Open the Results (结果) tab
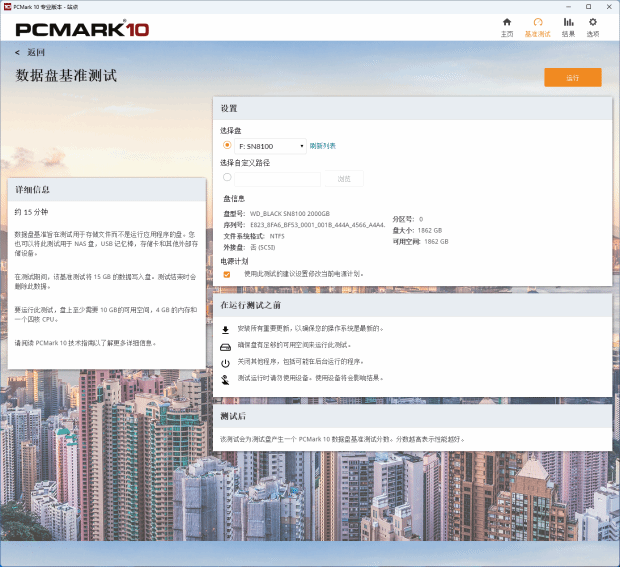The image size is (620, 567). [568, 28]
